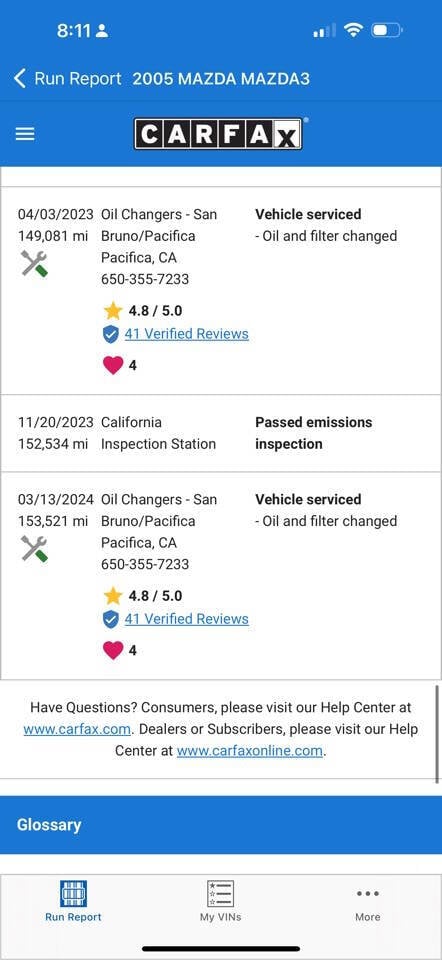Tap the page scrollbar on the right
442x960 pixels.
coord(438,733)
